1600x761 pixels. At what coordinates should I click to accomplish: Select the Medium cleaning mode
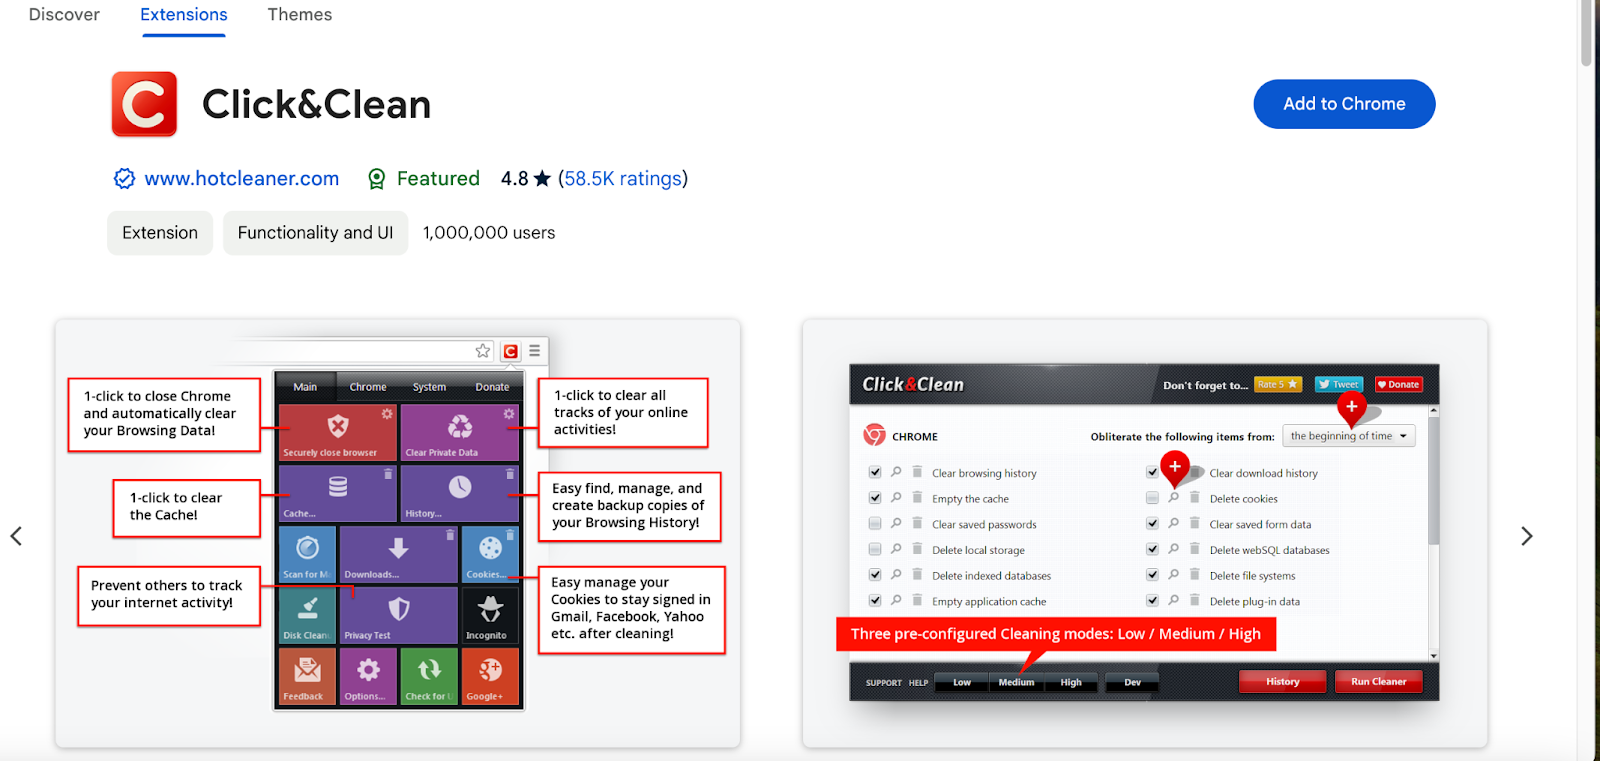pyautogui.click(x=1016, y=682)
